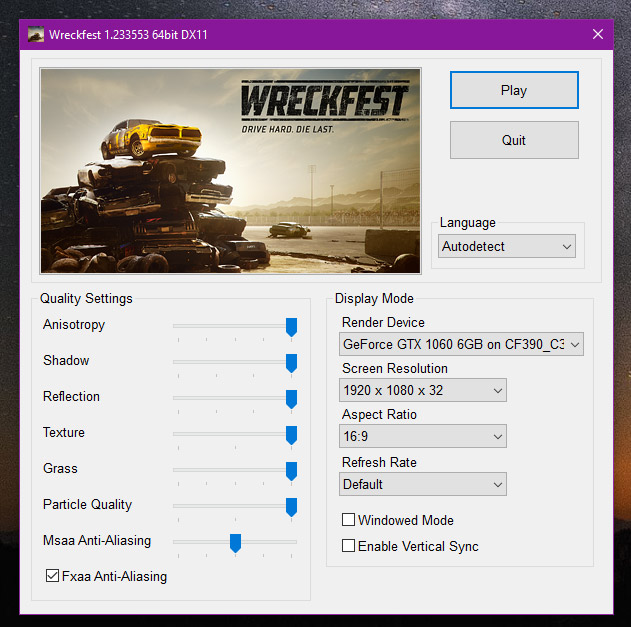The image size is (631, 627).
Task: Click the Grass quality slider handle
Action: tap(291, 471)
